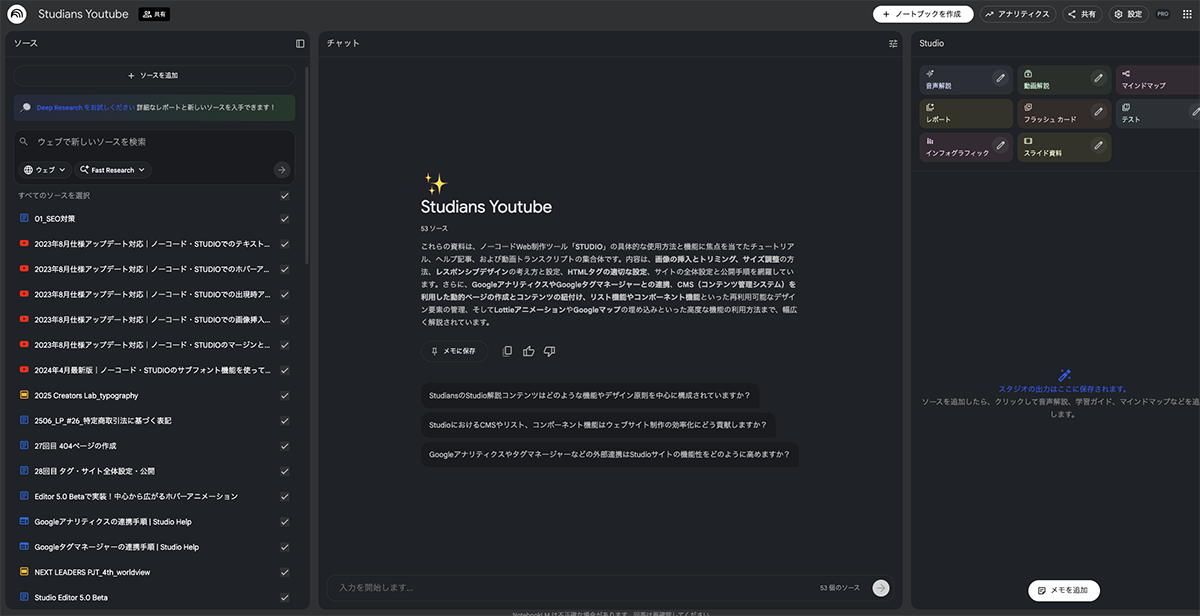Image resolution: width=1200 pixels, height=616 pixels.
Task: Click the Deep Research trial banner
Action: point(153,107)
